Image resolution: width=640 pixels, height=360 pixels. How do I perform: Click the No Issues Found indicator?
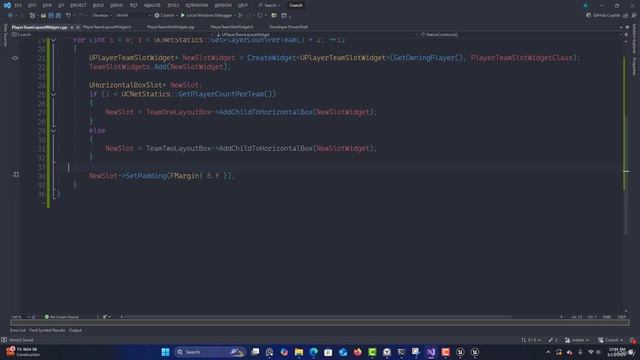[x=62, y=317]
